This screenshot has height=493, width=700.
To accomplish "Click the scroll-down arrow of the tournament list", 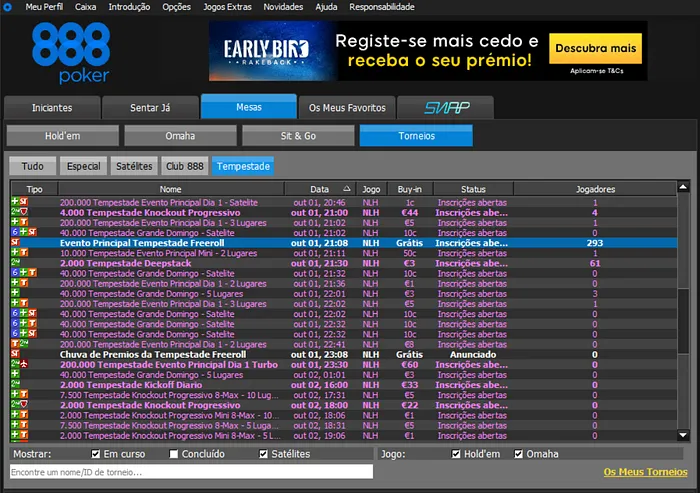I will [x=683, y=435].
